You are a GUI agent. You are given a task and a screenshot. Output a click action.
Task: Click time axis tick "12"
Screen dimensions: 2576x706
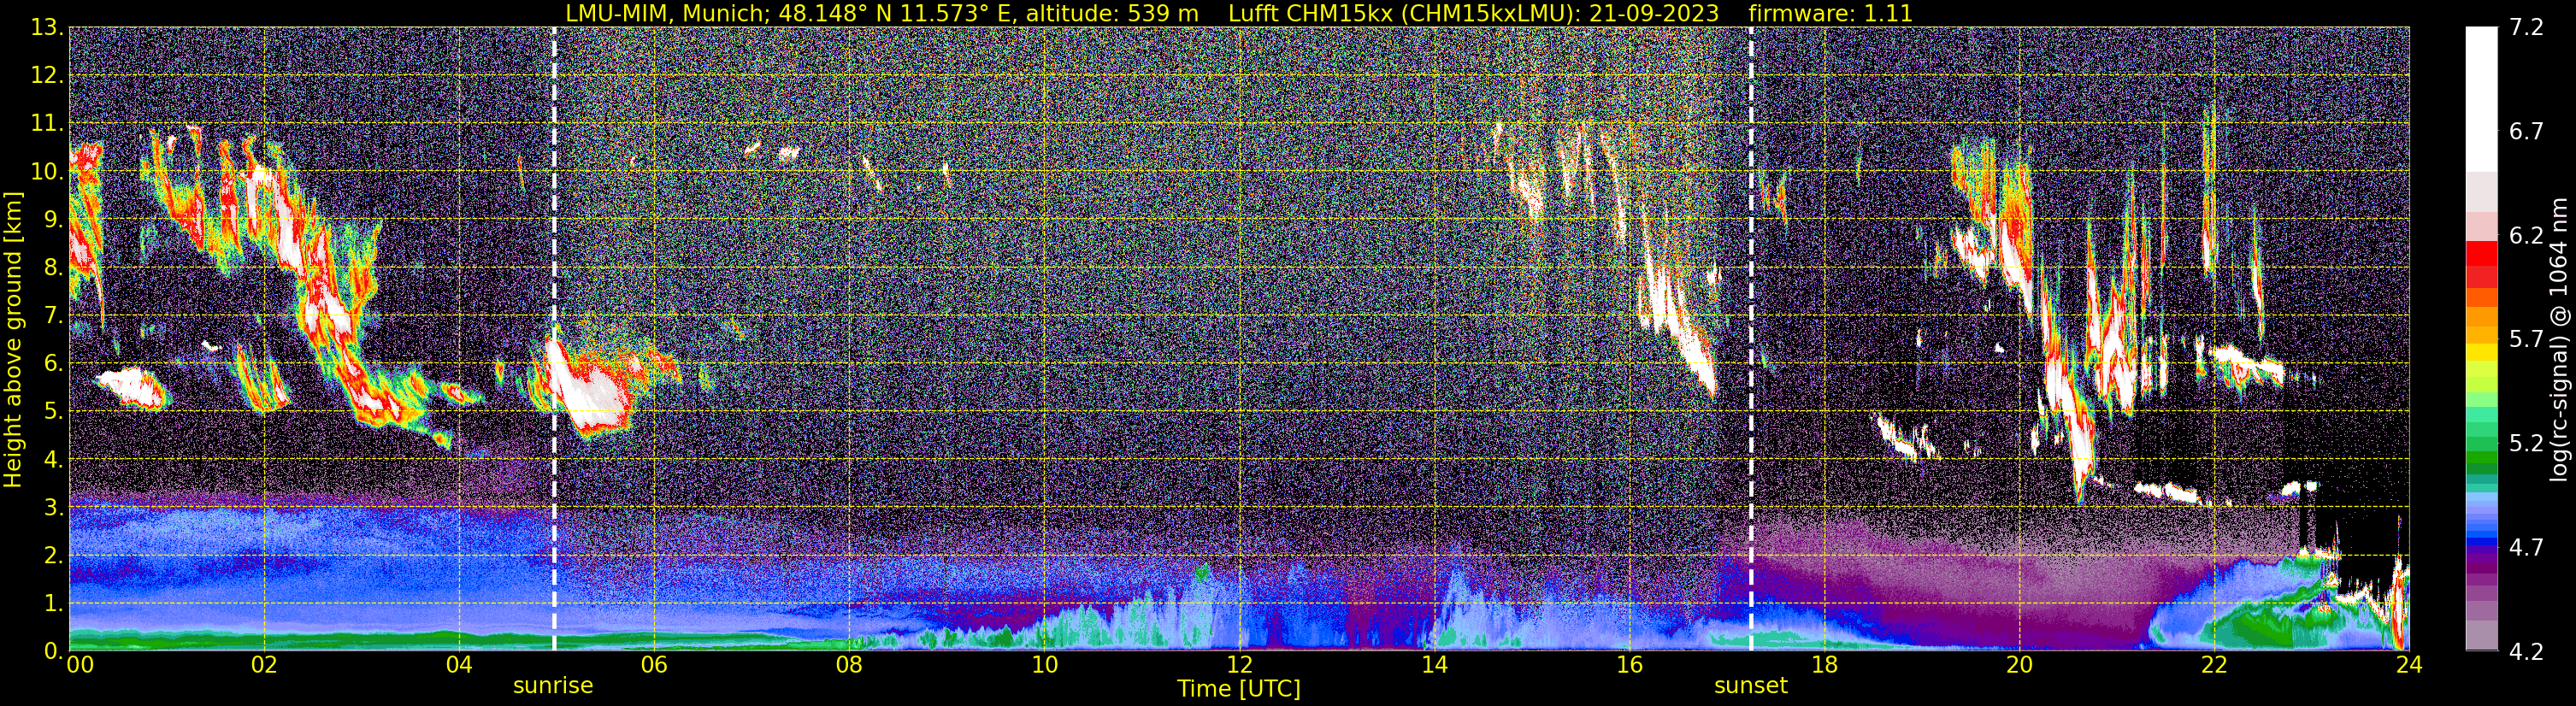point(1239,666)
